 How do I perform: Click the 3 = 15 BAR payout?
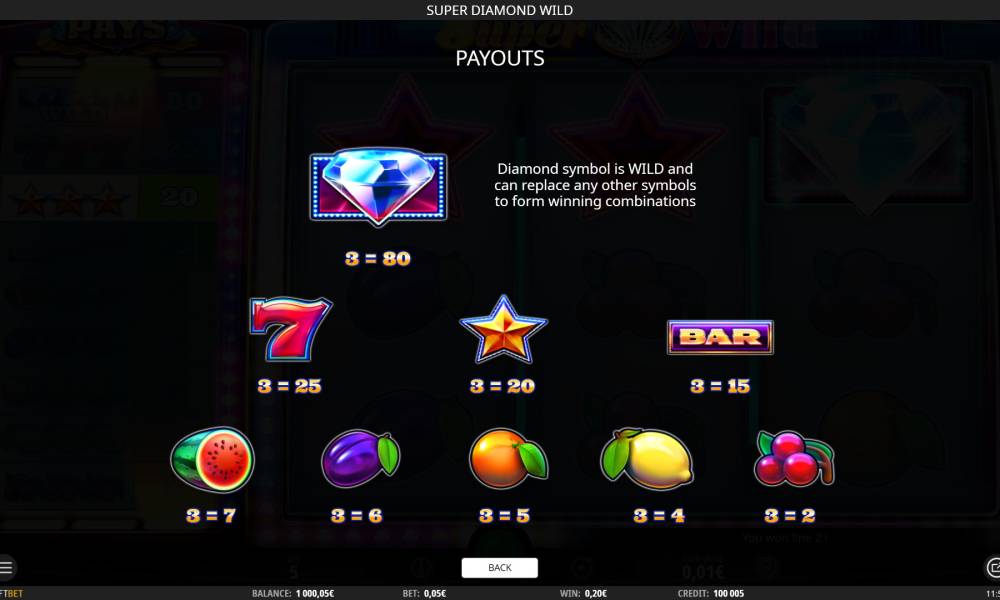[720, 386]
